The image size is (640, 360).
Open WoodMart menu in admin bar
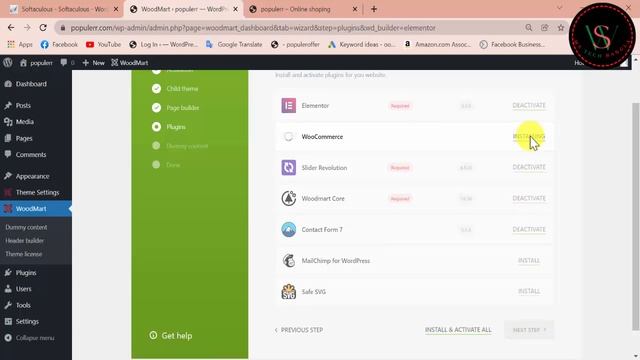coord(130,63)
